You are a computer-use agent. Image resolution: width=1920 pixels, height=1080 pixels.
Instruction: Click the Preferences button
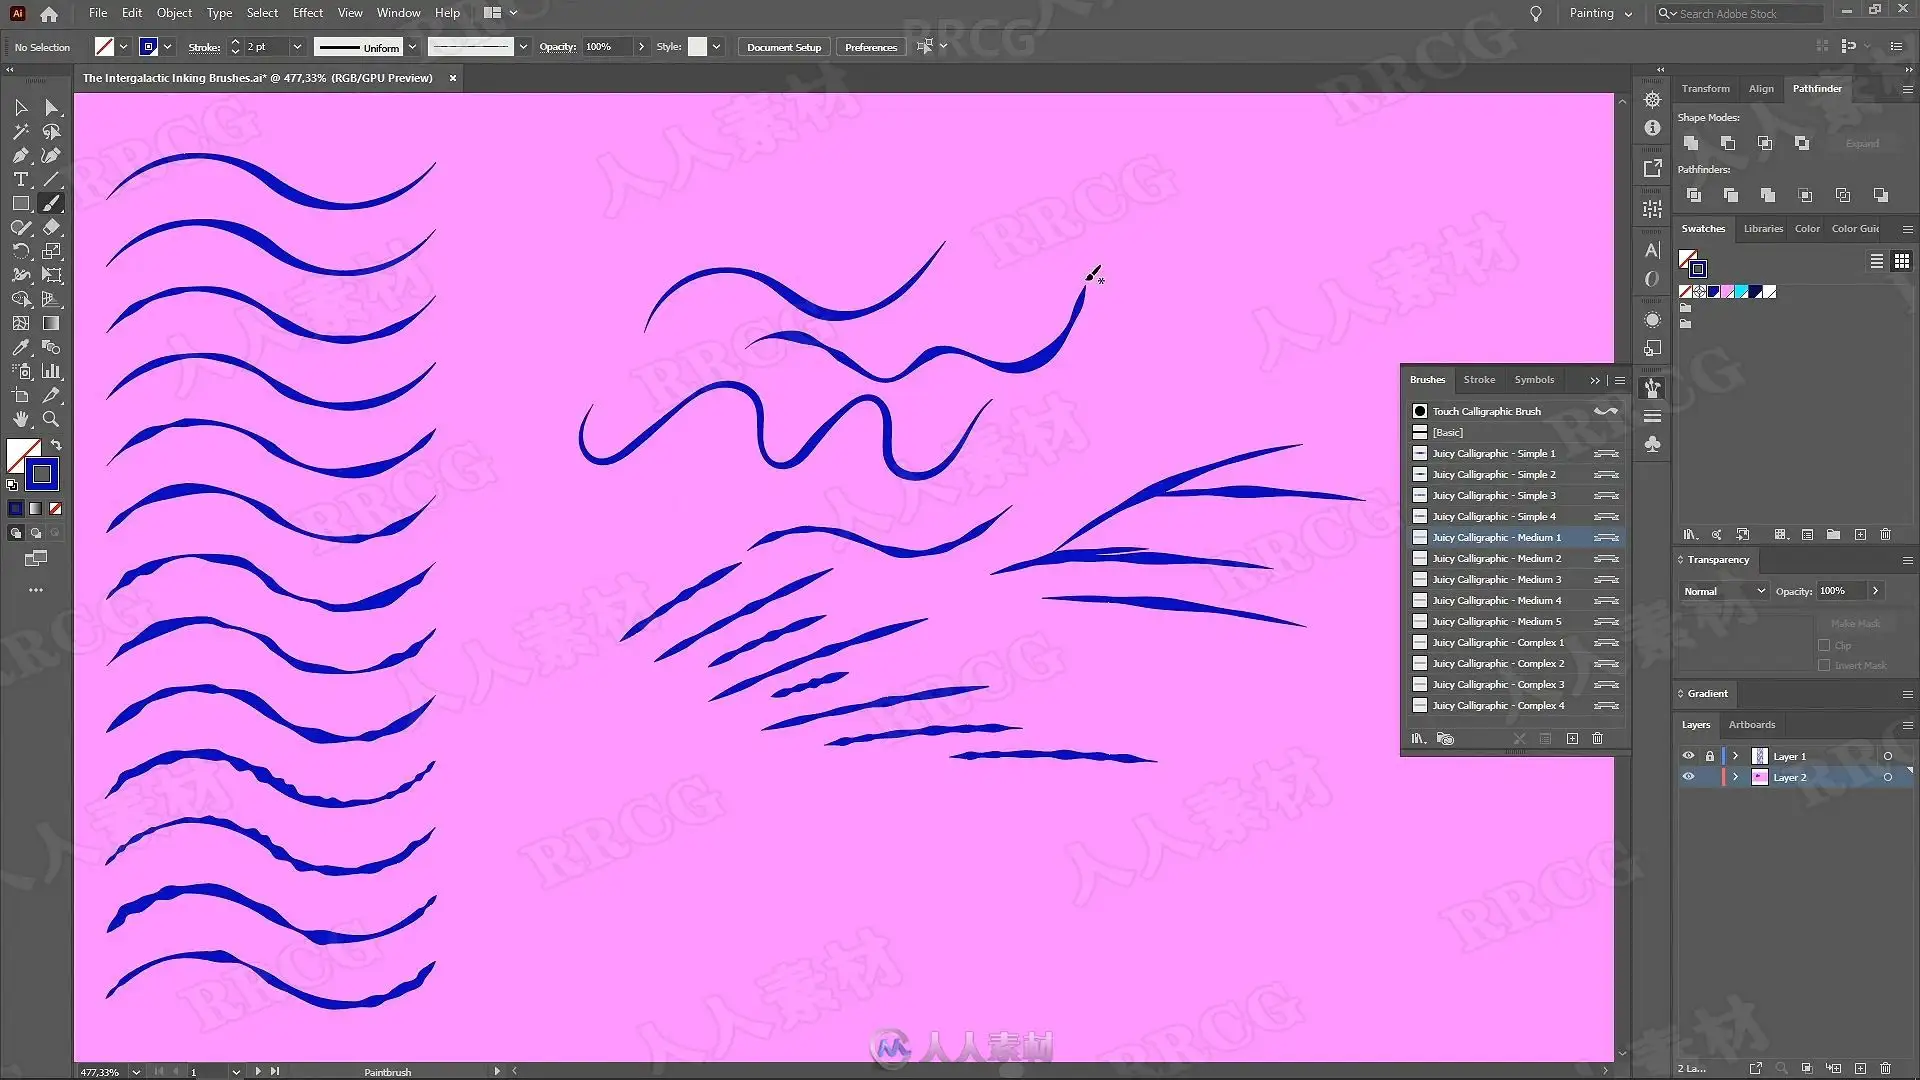coord(871,47)
